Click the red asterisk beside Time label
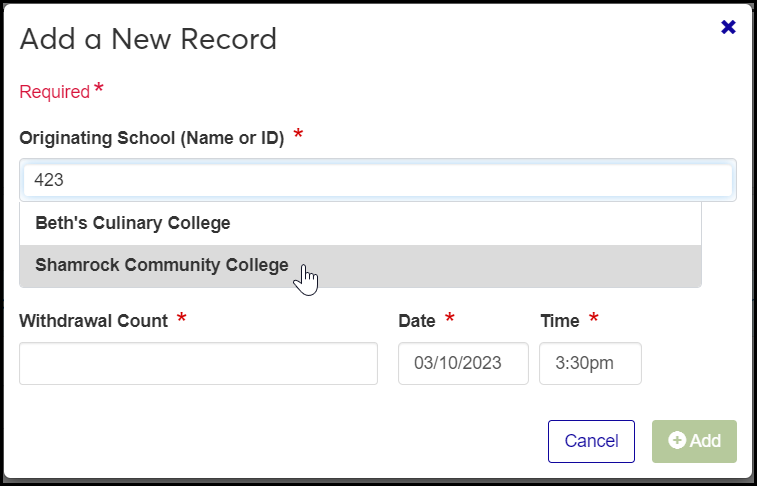 (x=594, y=319)
